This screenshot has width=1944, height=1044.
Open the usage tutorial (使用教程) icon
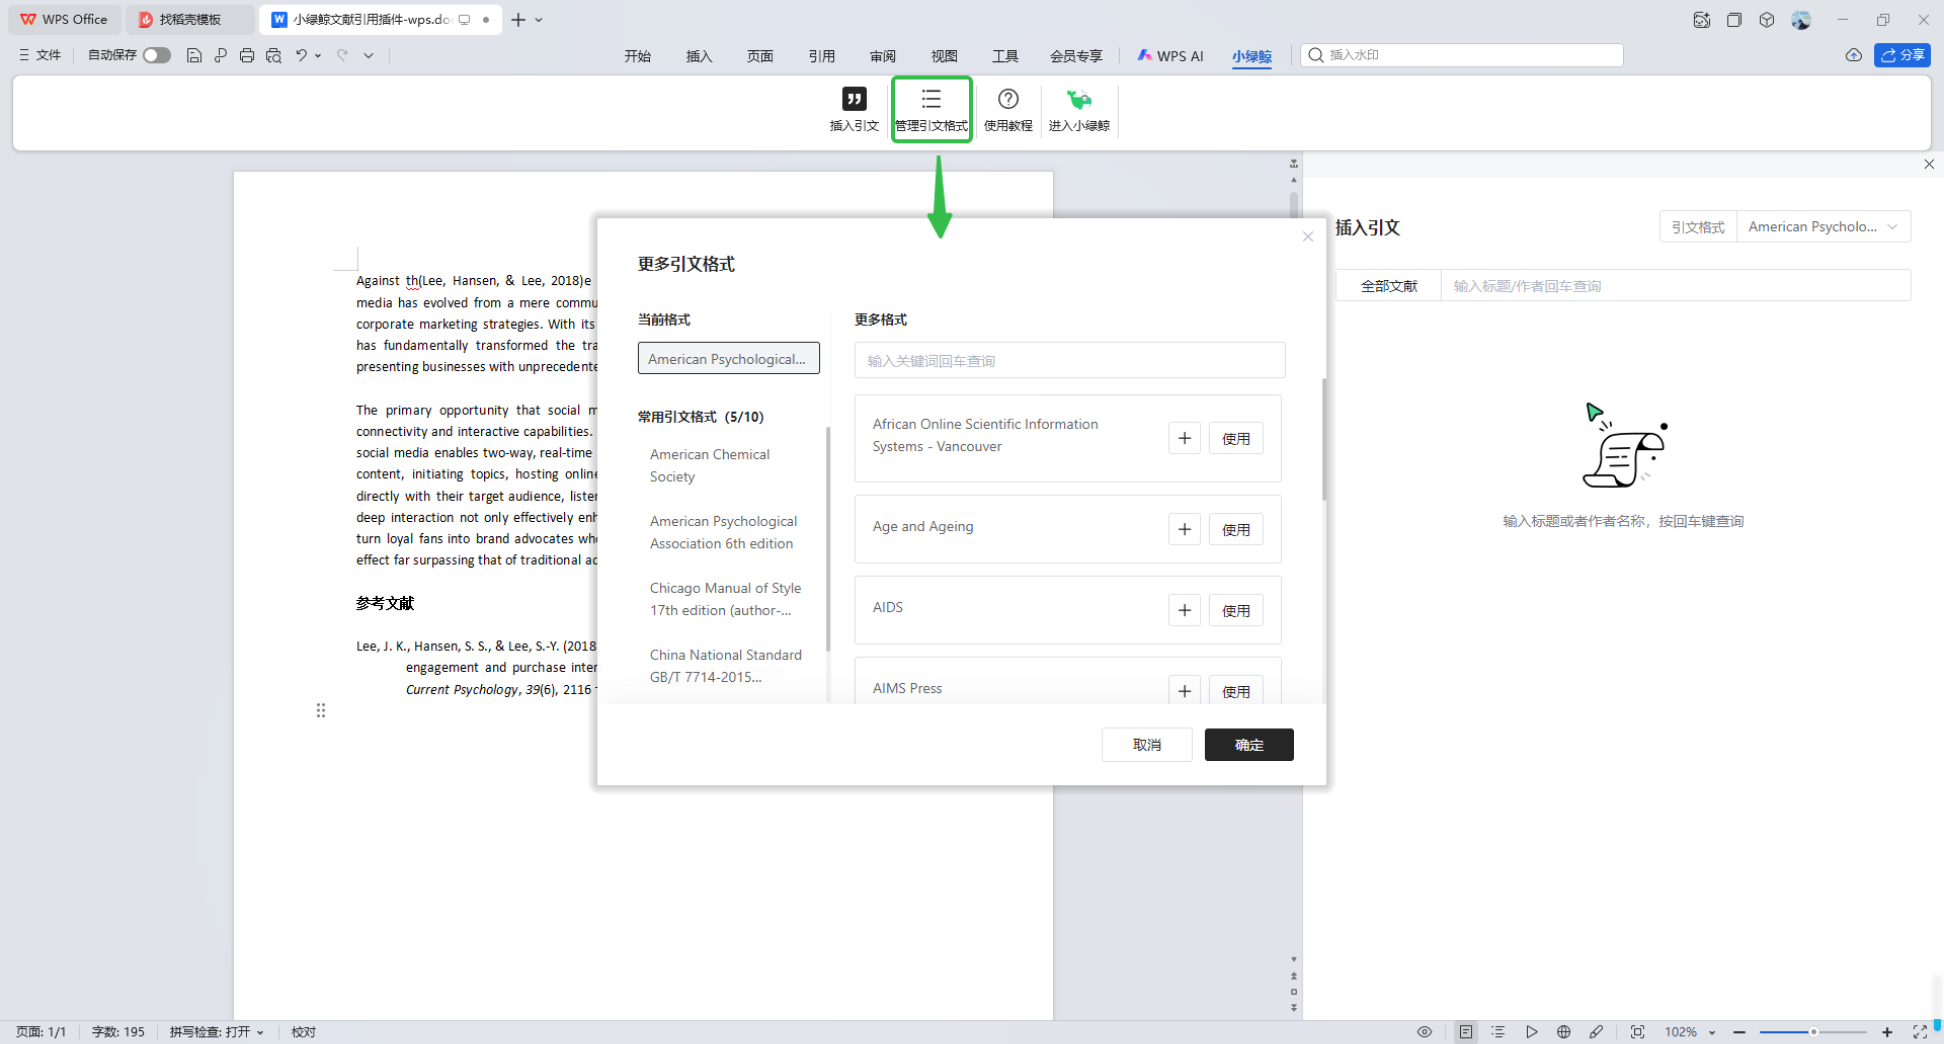[1007, 108]
